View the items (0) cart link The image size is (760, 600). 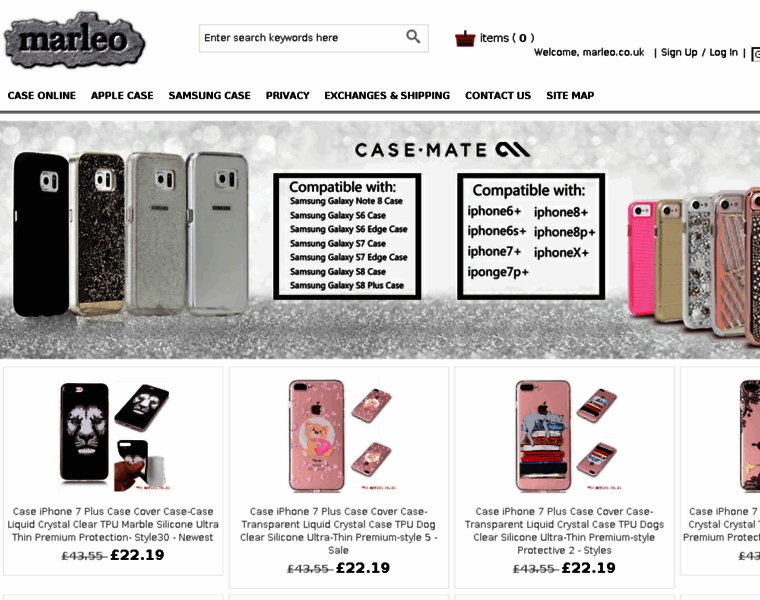507,38
